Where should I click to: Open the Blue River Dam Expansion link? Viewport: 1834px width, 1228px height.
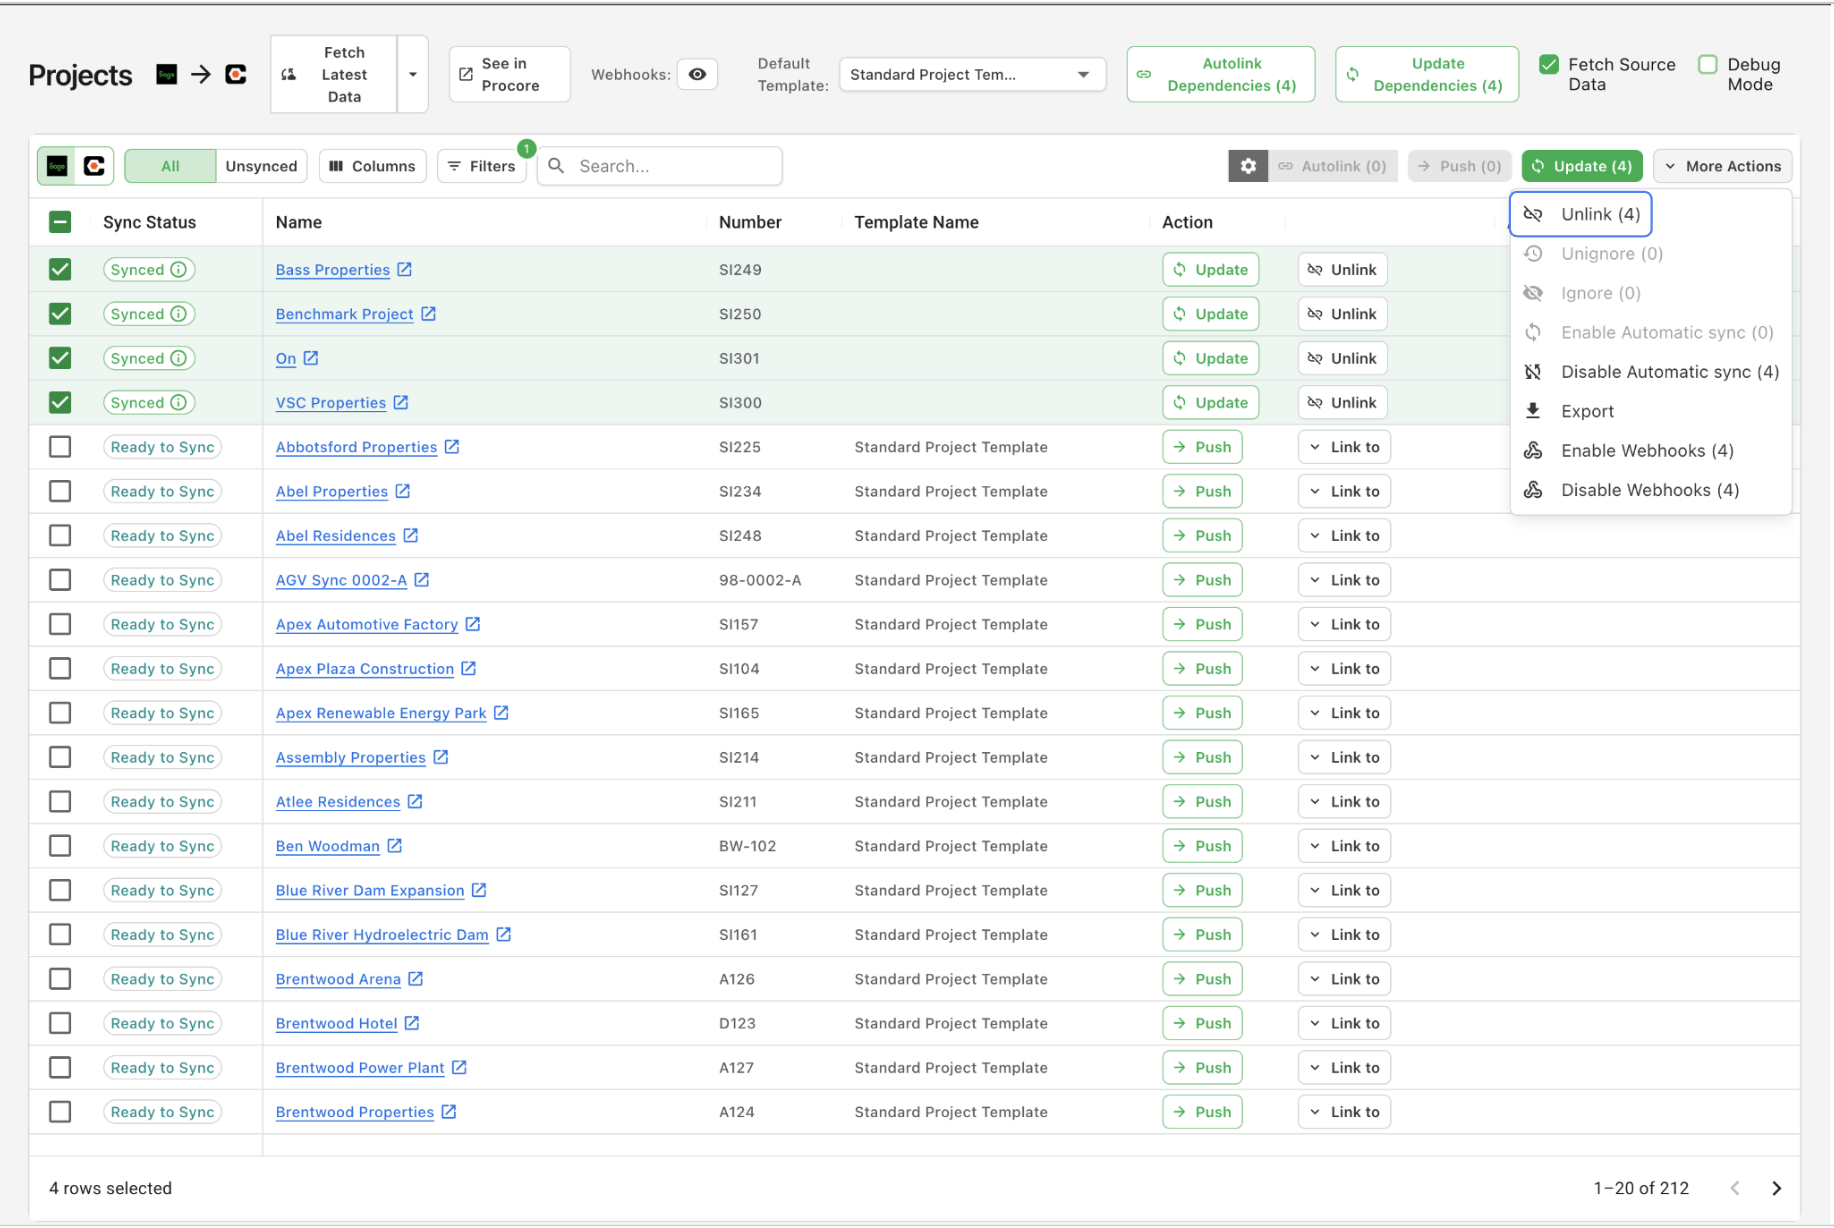(x=370, y=890)
